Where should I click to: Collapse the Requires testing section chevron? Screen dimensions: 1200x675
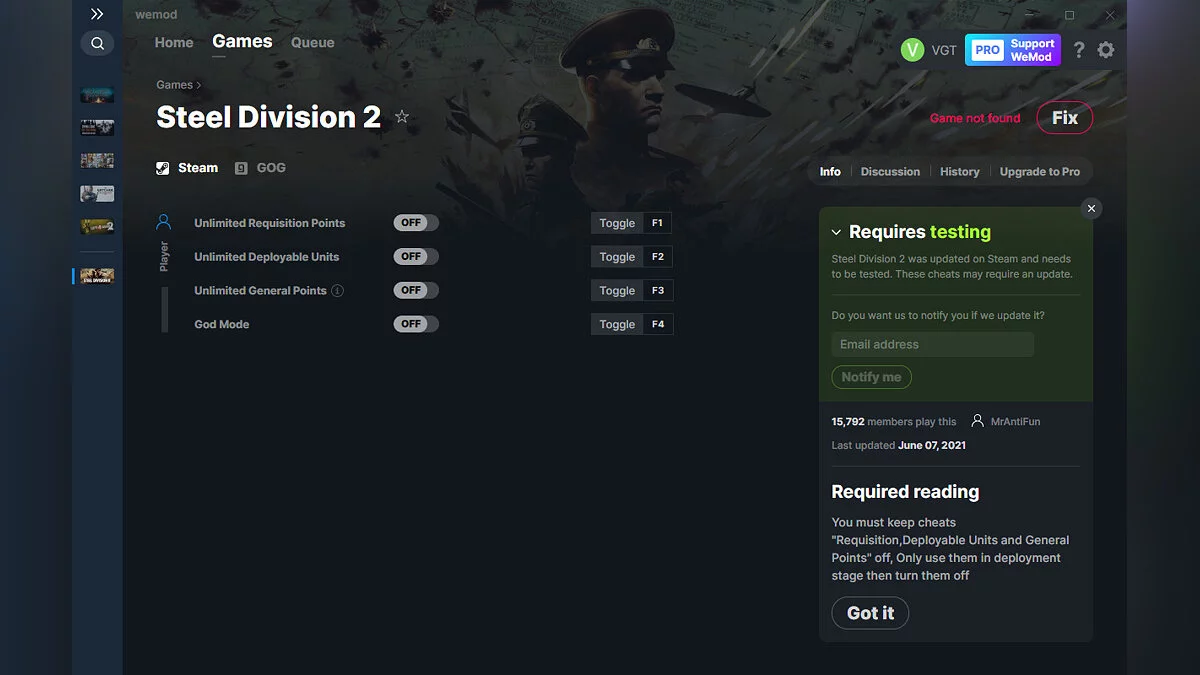(x=837, y=232)
